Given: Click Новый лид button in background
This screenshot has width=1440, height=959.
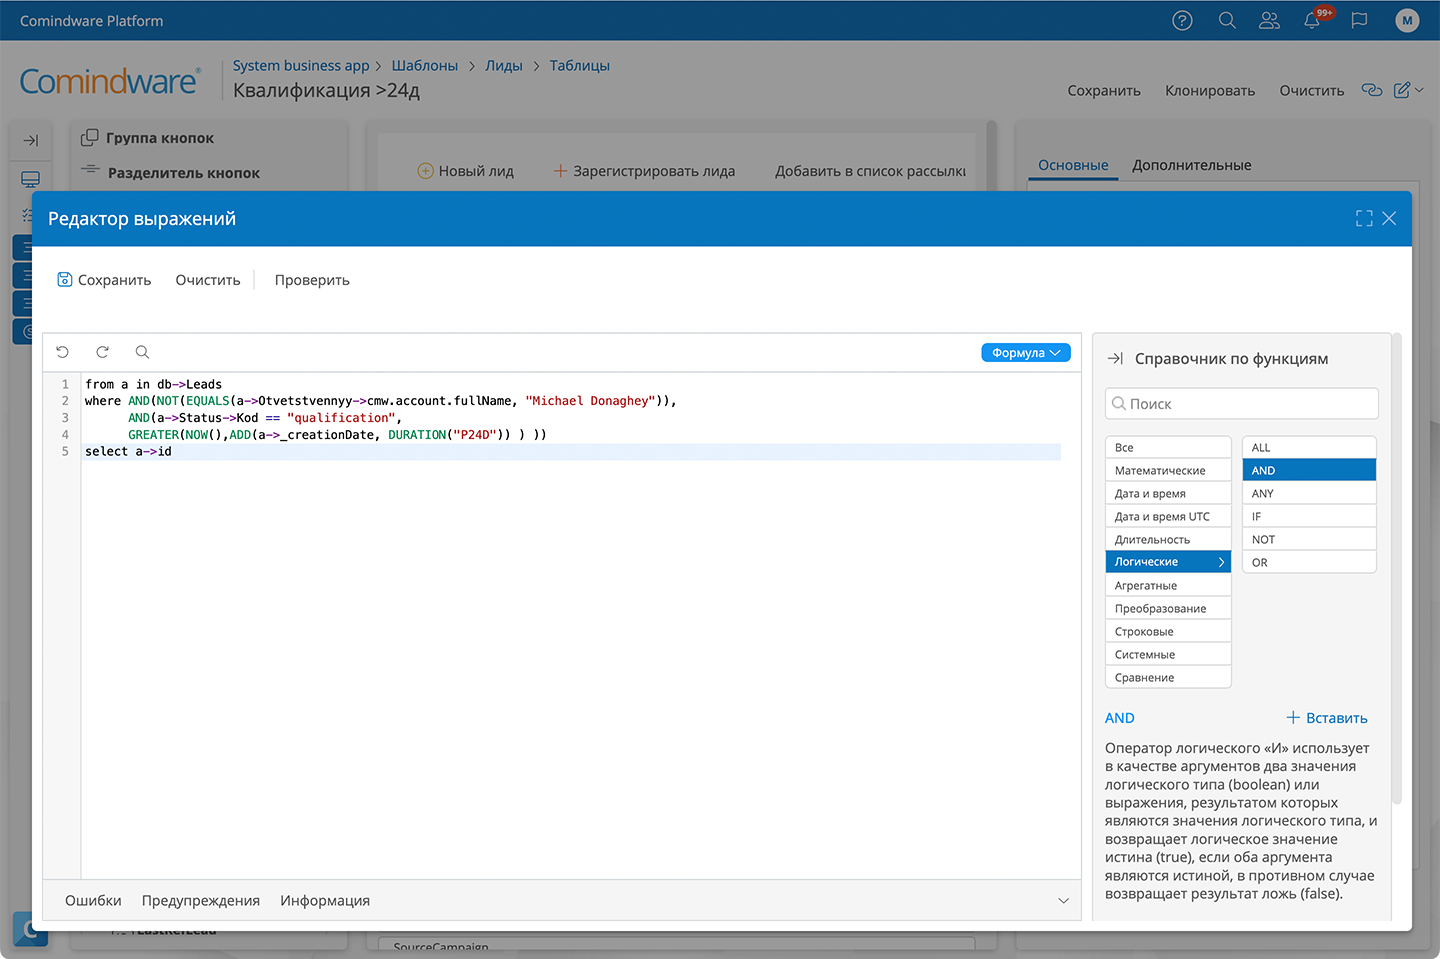Looking at the screenshot, I should [x=465, y=171].
